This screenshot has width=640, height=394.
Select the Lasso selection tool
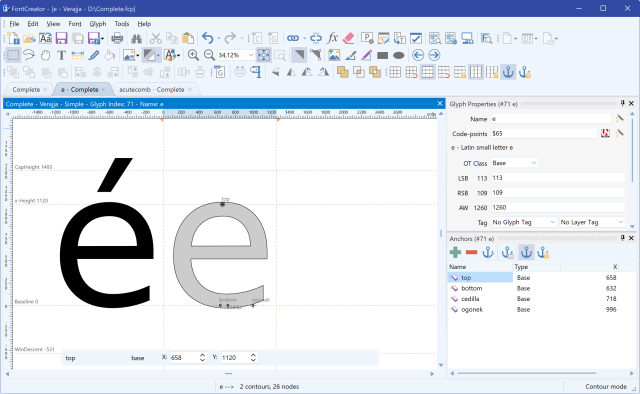click(29, 55)
